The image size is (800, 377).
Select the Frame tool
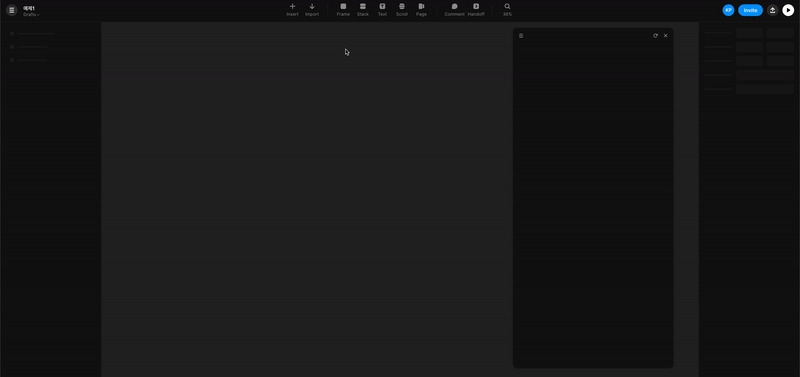(x=343, y=10)
